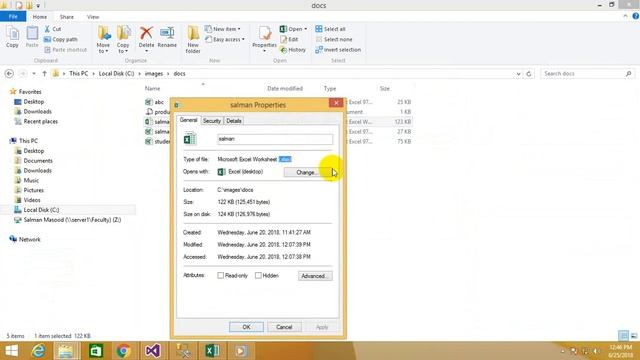Create a New folder from ribbon
This screenshot has height=360, width=640.
193,40
